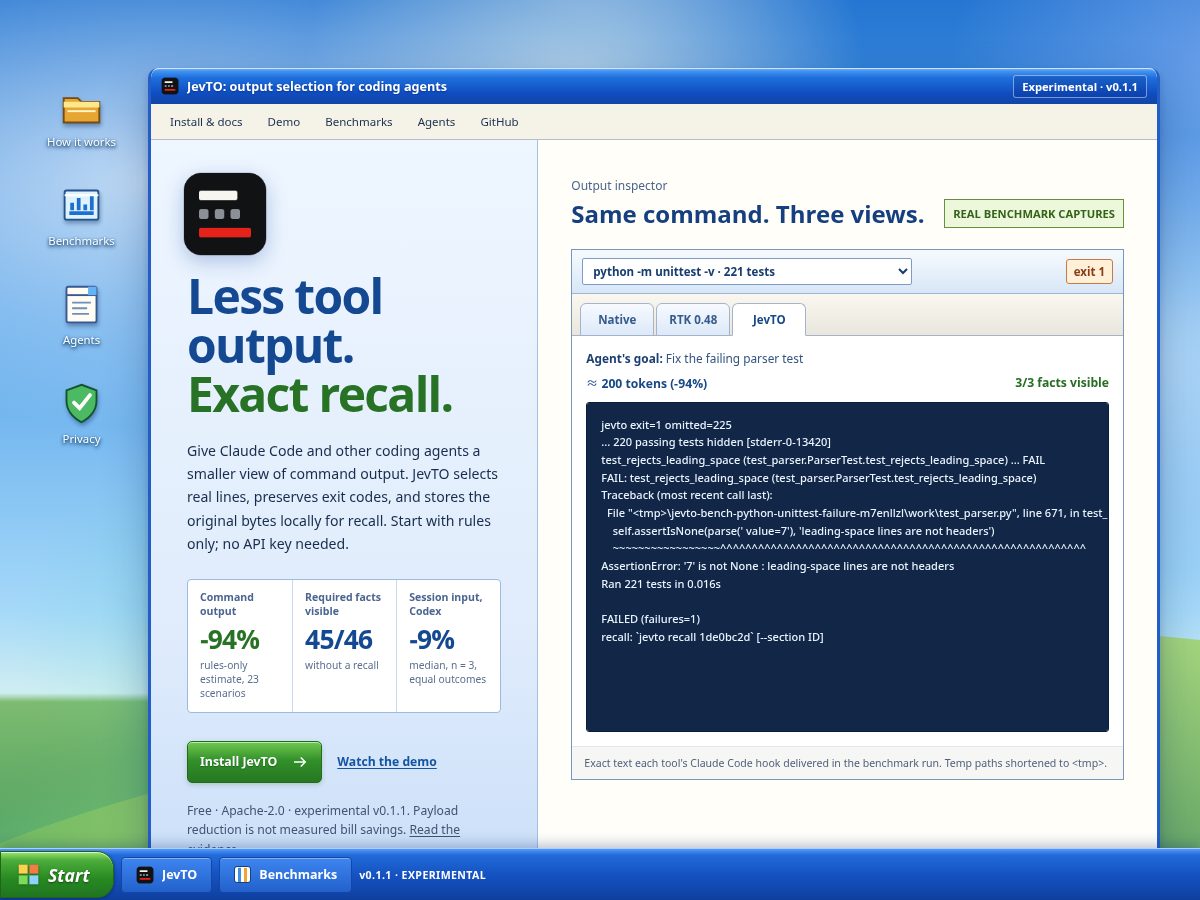This screenshot has width=1200, height=900.
Task: Switch to JevTO taskbar item
Action: point(167,874)
